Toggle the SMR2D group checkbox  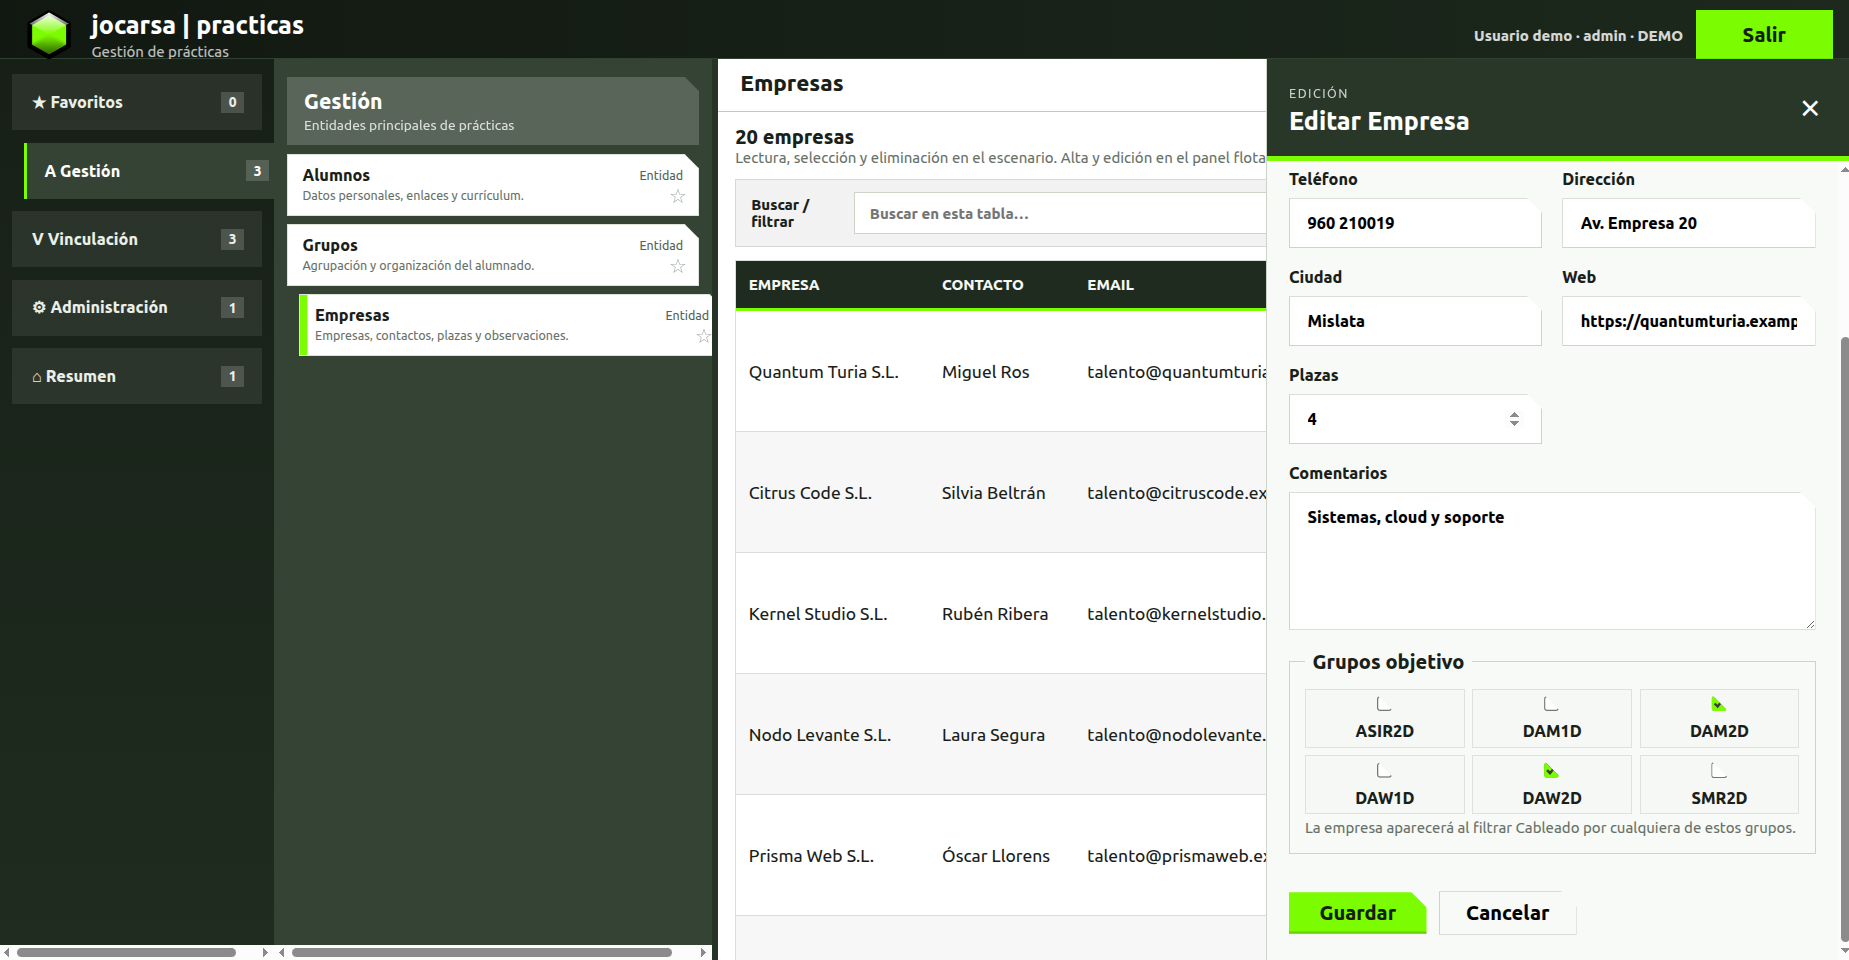point(1718,771)
